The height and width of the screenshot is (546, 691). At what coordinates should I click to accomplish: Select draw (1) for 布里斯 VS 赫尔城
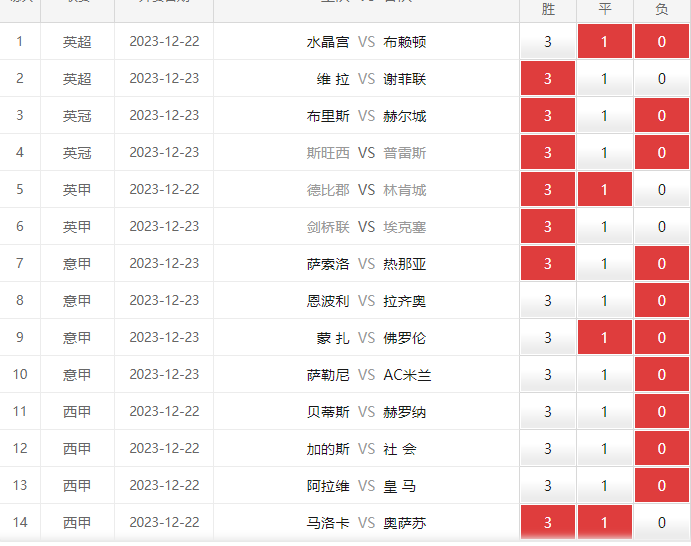pos(605,115)
